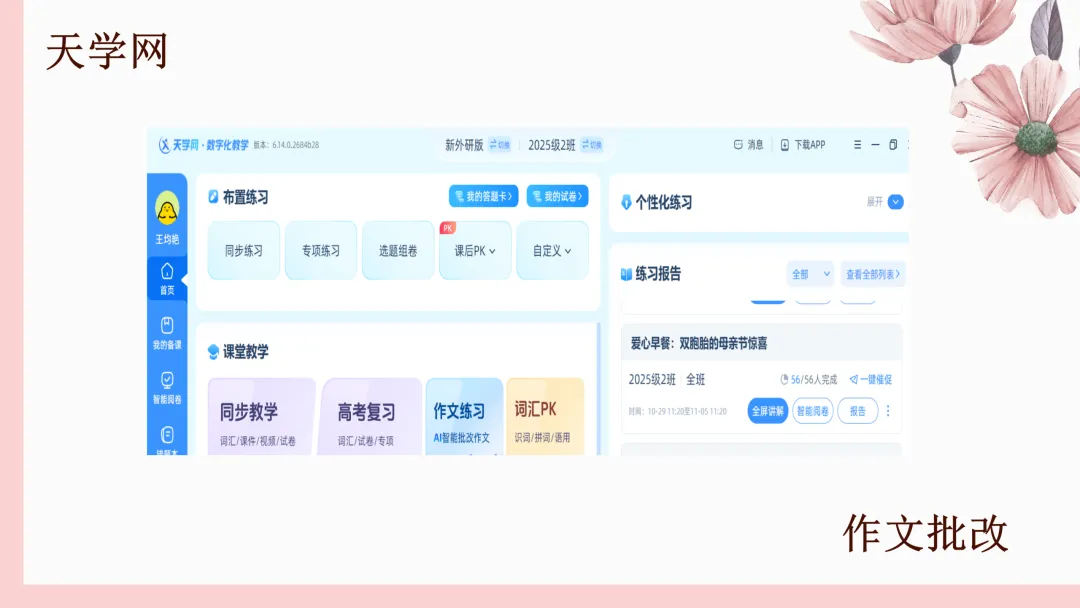Screen dimensions: 1080x608
Task: Open the report card's more options dots
Action: tap(889, 411)
